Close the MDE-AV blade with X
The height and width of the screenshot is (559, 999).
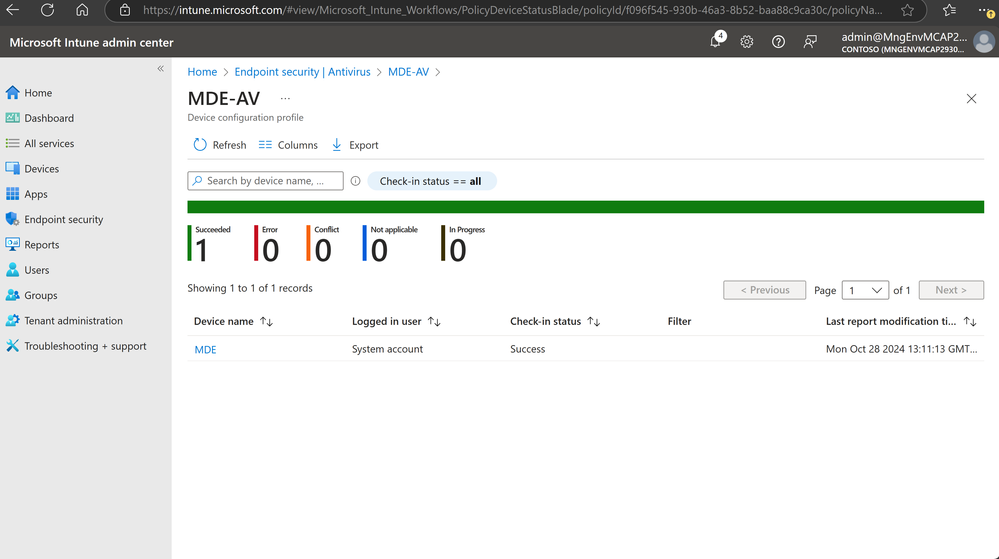point(971,99)
